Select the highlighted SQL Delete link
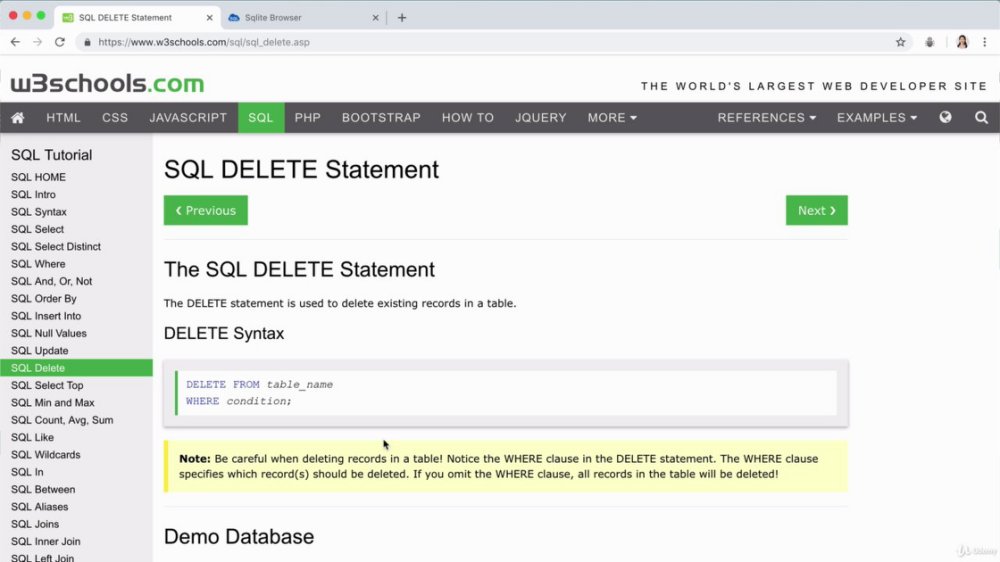1000x562 pixels. (77, 368)
